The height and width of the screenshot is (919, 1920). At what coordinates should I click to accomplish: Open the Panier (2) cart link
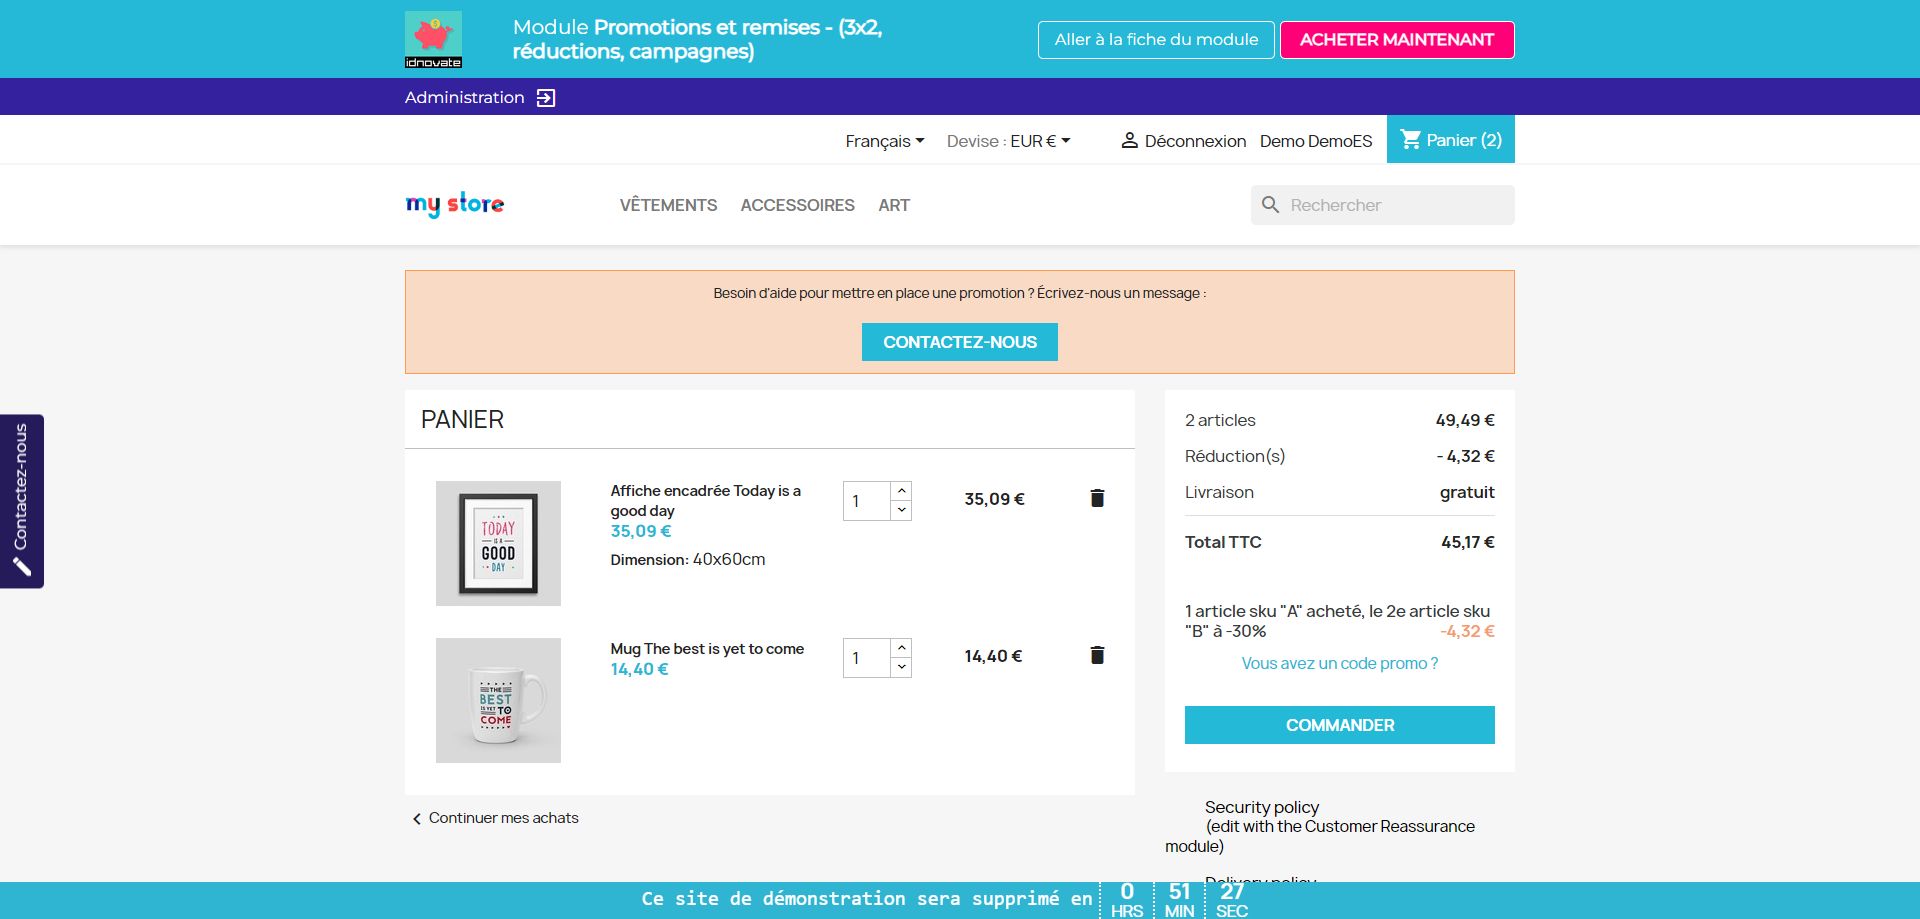[x=1451, y=139]
